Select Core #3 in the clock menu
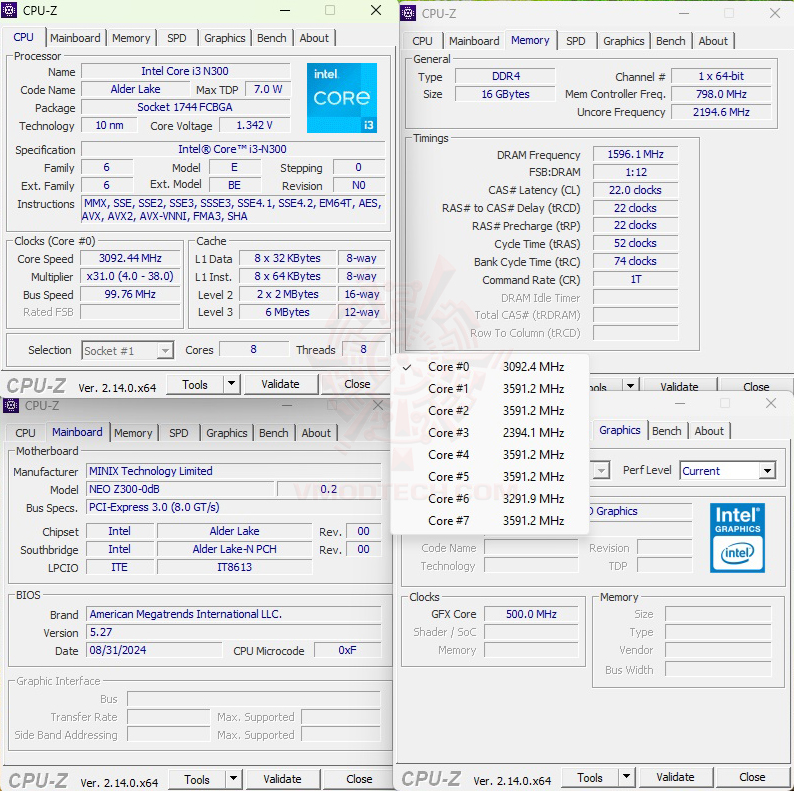794x791 pixels. coord(490,433)
